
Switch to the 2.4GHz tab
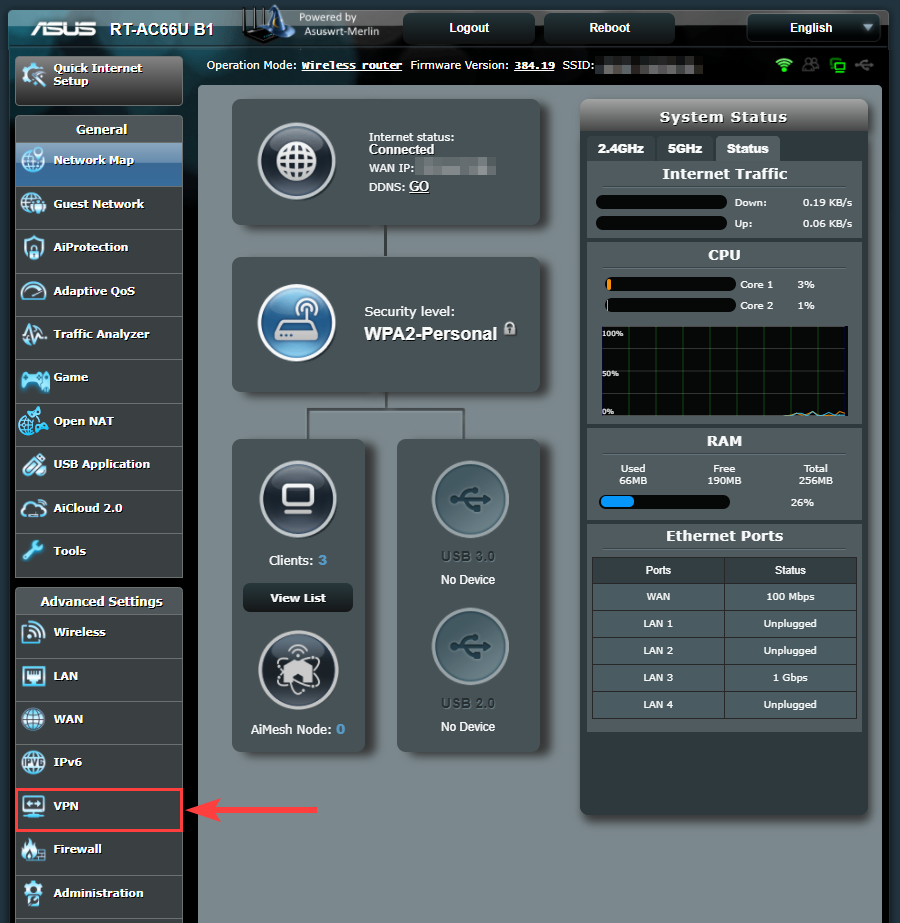pyautogui.click(x=620, y=148)
